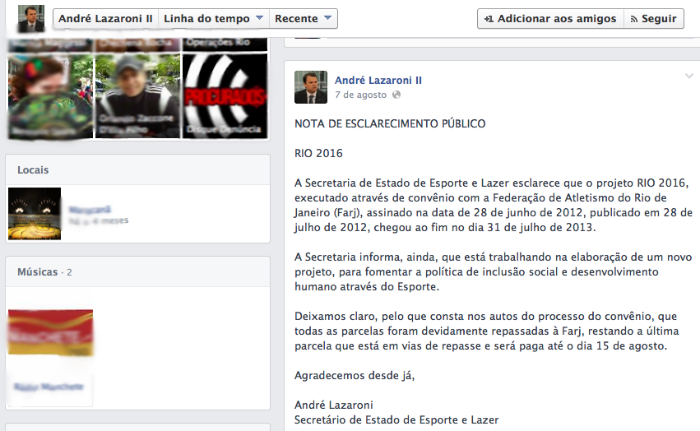Viewport: 700px width, 431px height.
Task: Click the 7 de agosto timestamp
Action: point(361,95)
